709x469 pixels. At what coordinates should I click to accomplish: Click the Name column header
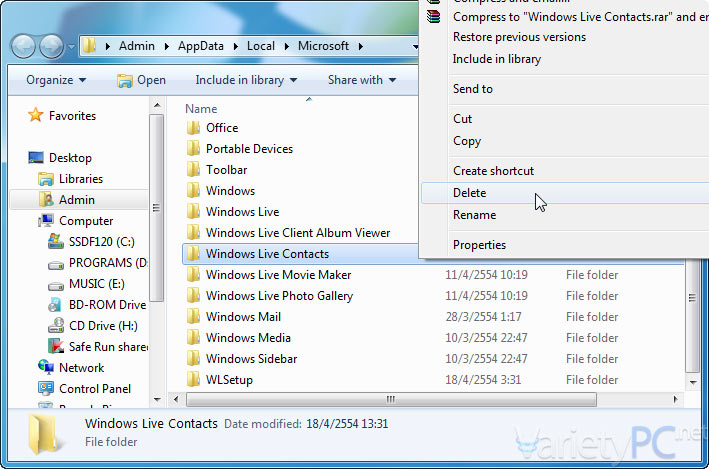point(201,109)
